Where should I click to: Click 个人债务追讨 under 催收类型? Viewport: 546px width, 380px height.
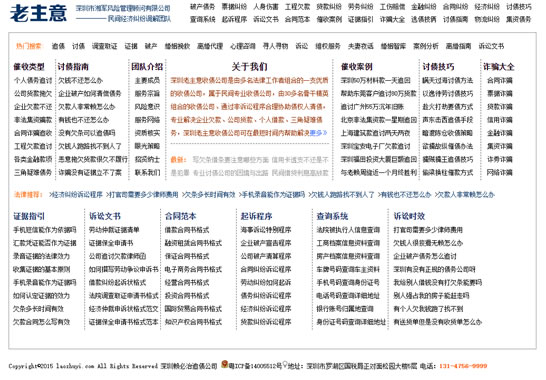click(33, 80)
